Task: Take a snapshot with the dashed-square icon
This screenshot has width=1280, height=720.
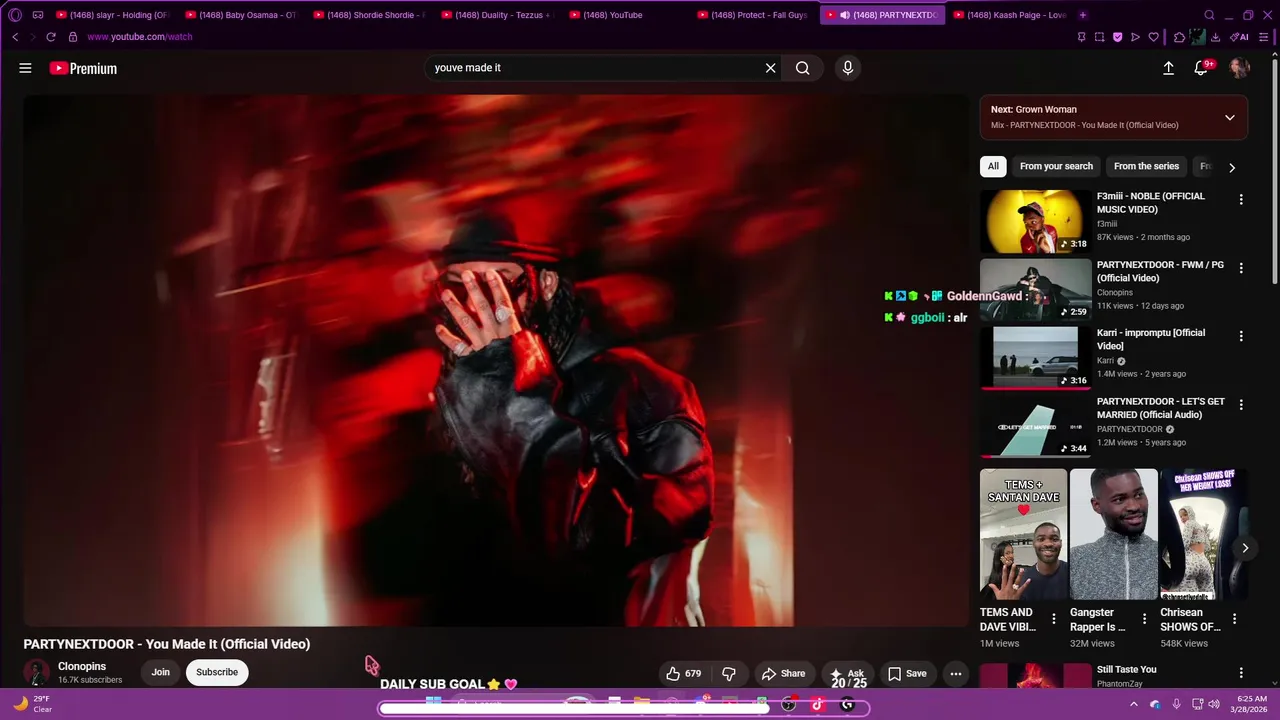Action: [x=1099, y=37]
